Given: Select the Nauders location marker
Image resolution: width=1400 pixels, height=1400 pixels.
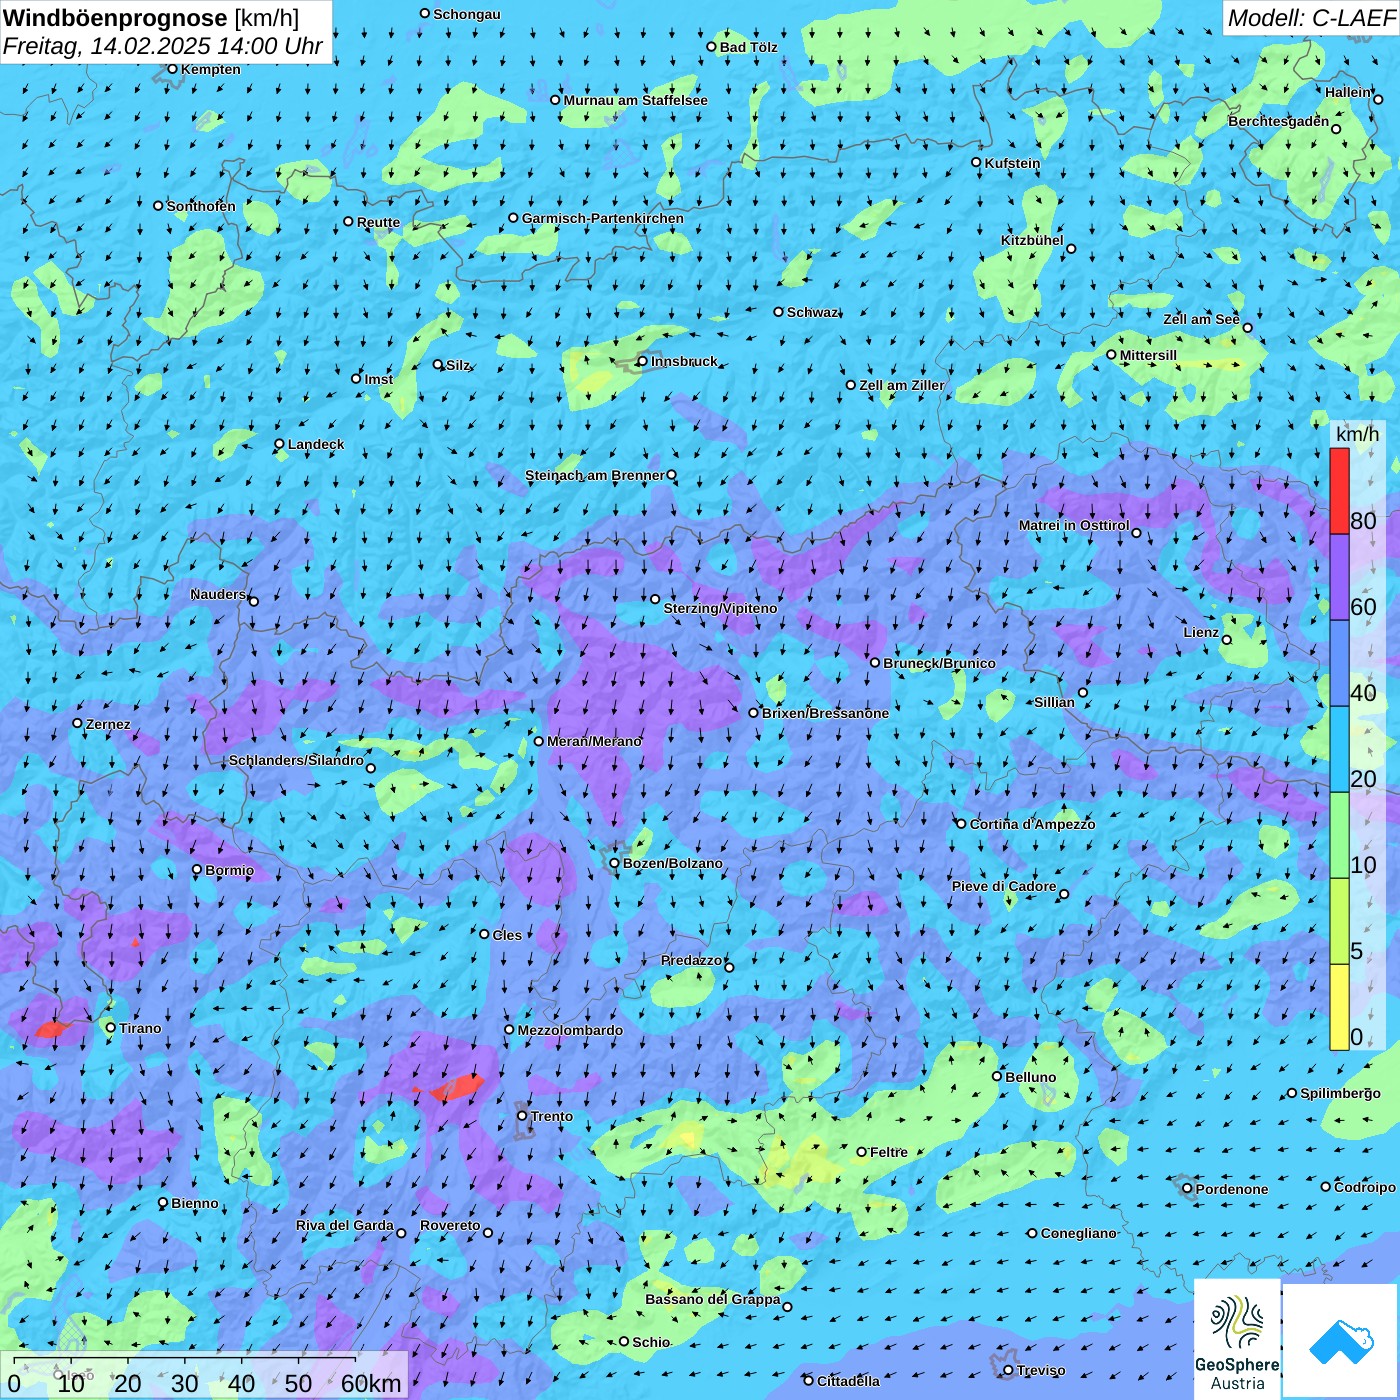Looking at the screenshot, I should coord(253,601).
